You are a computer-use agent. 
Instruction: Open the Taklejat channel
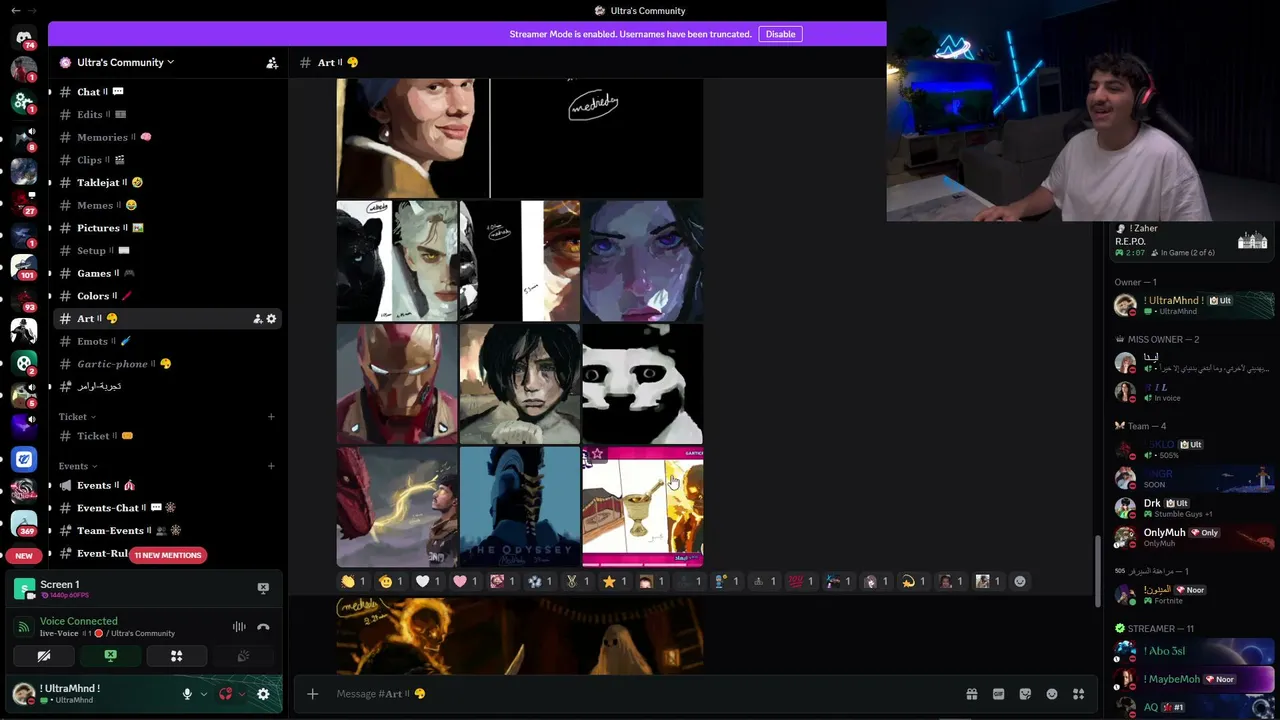[167, 183]
